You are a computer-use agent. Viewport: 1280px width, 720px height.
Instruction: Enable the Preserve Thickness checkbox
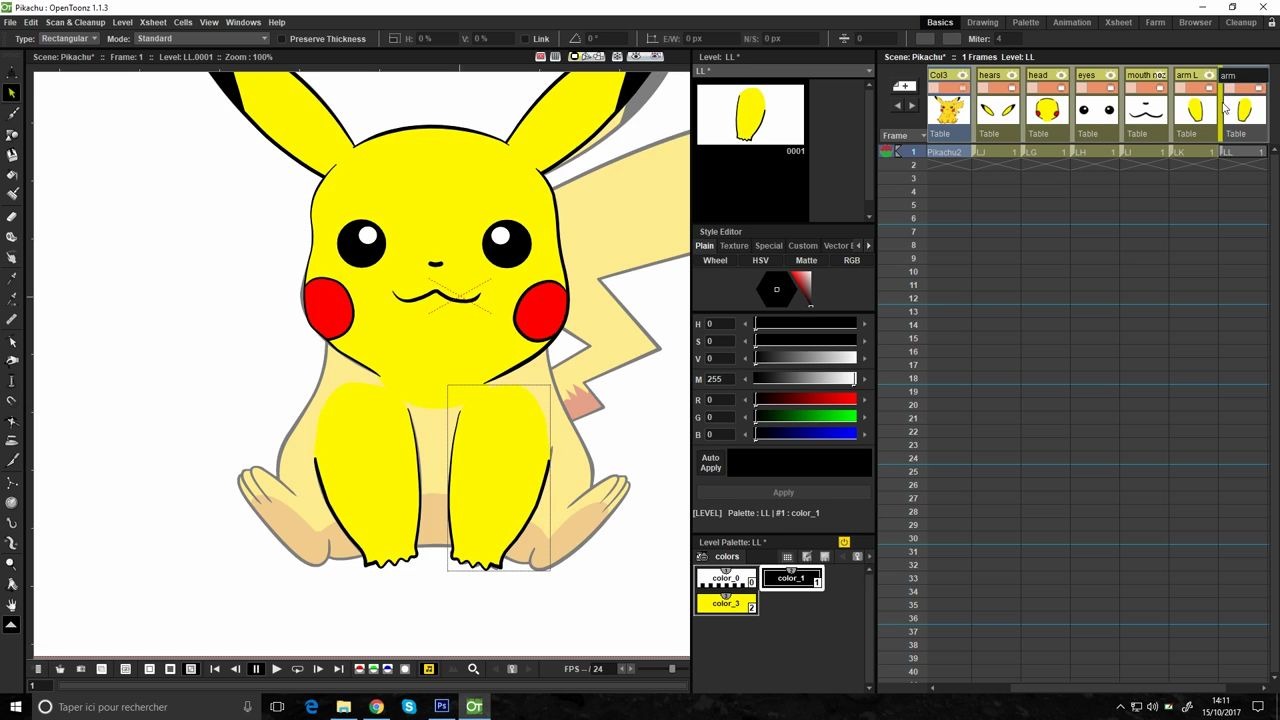point(281,39)
